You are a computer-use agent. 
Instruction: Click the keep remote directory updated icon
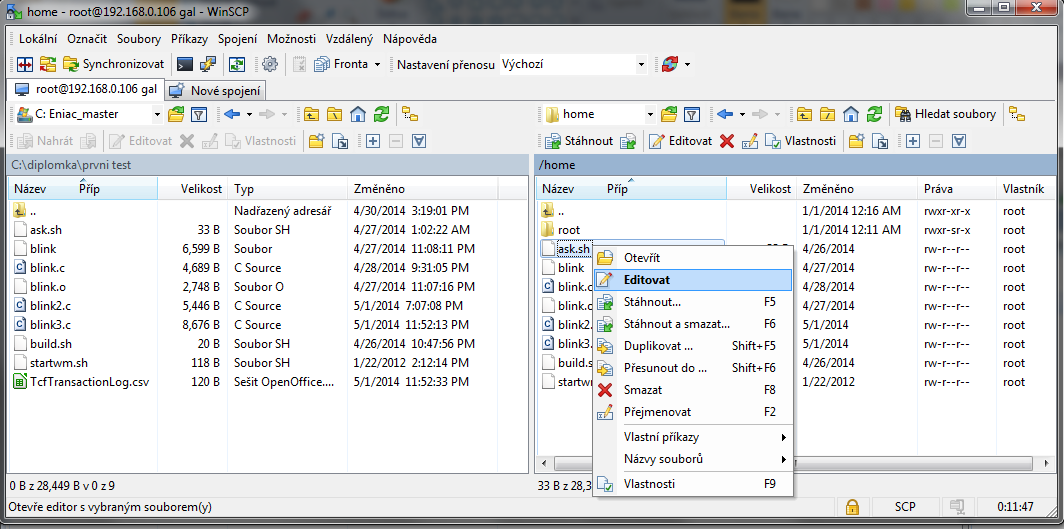[237, 64]
